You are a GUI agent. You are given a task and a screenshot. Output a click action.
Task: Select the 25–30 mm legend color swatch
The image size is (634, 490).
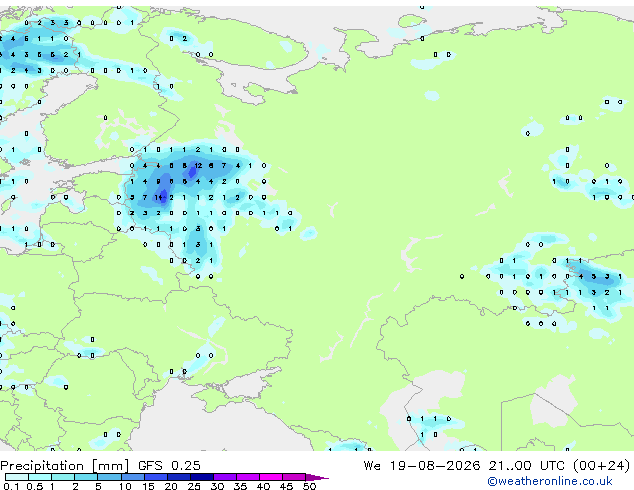(201, 477)
